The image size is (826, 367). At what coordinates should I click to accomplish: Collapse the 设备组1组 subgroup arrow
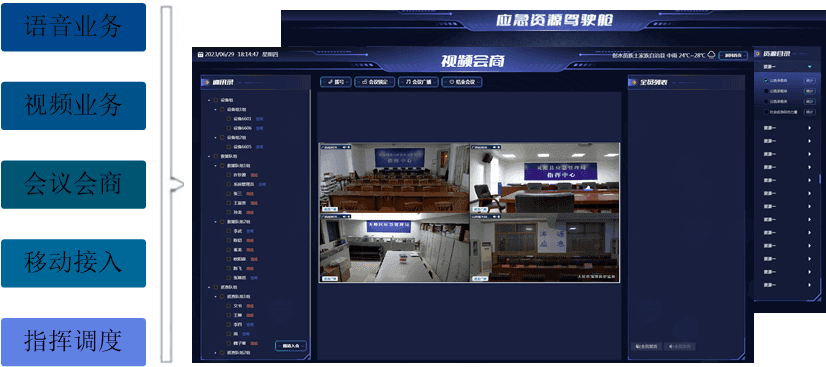(215, 110)
